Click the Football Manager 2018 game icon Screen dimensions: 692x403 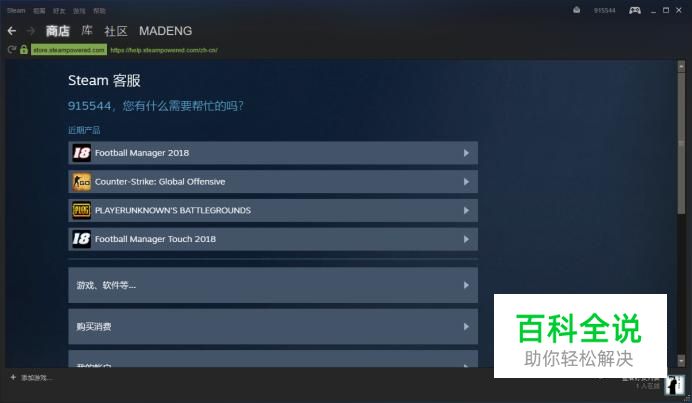[82, 153]
